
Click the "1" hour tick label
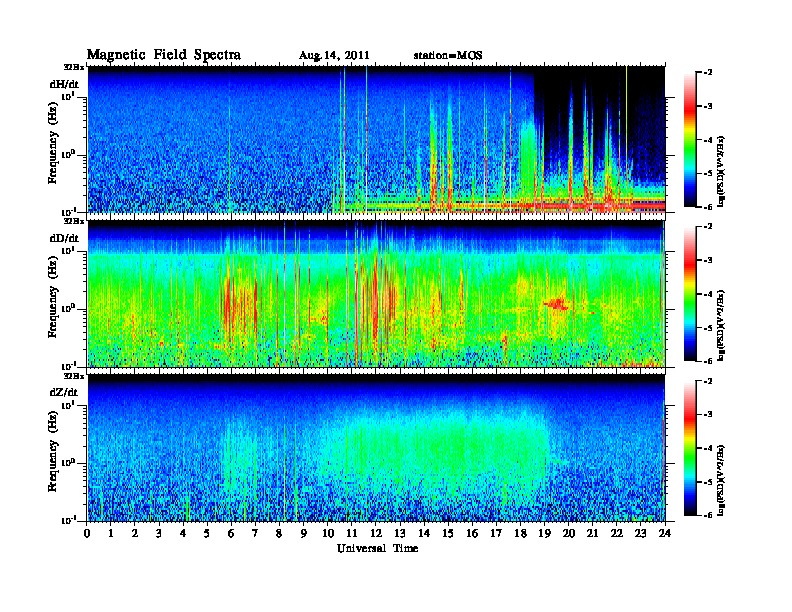pyautogui.click(x=111, y=534)
